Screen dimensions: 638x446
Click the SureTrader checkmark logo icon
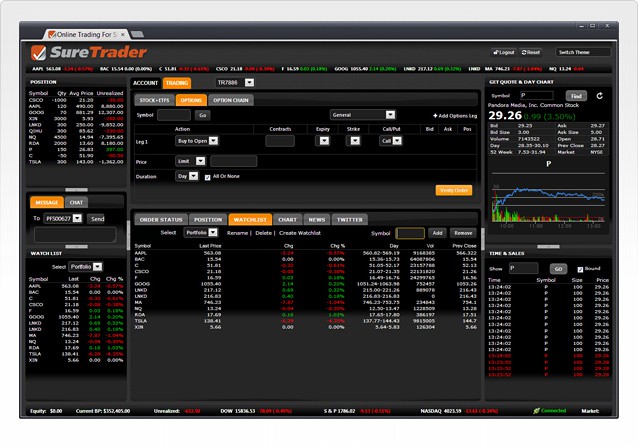(x=39, y=52)
